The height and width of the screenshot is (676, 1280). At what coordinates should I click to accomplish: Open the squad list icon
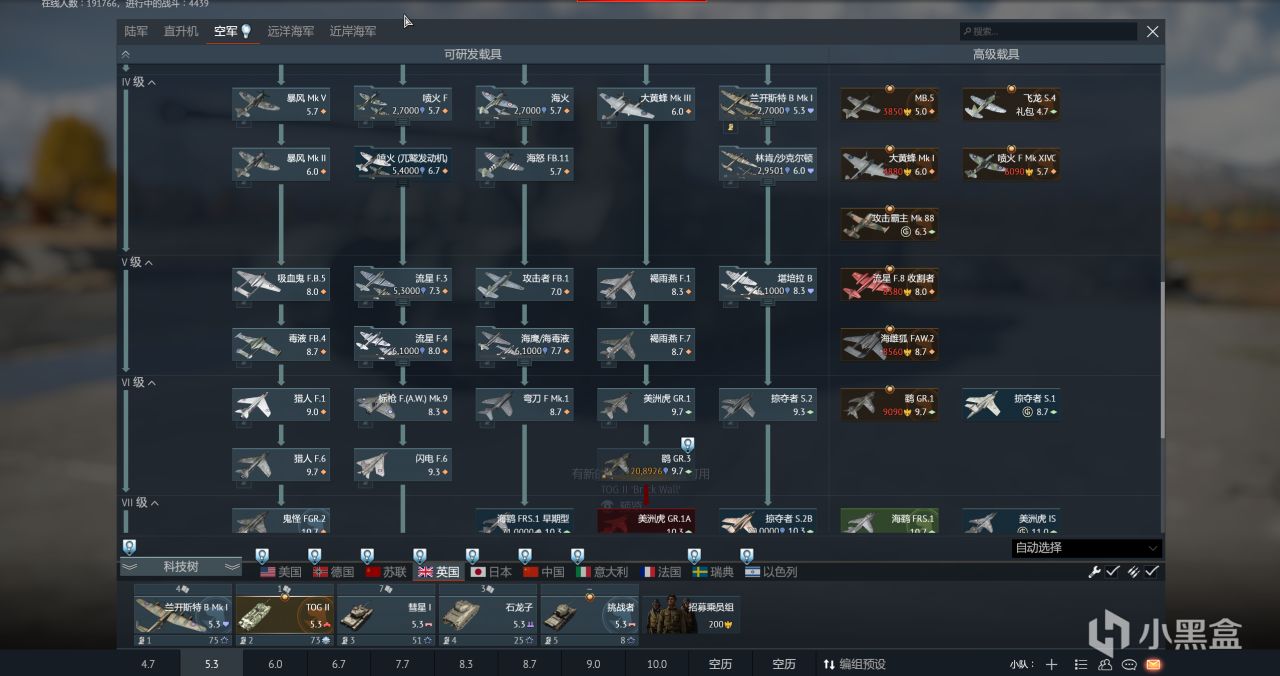[x=1081, y=664]
